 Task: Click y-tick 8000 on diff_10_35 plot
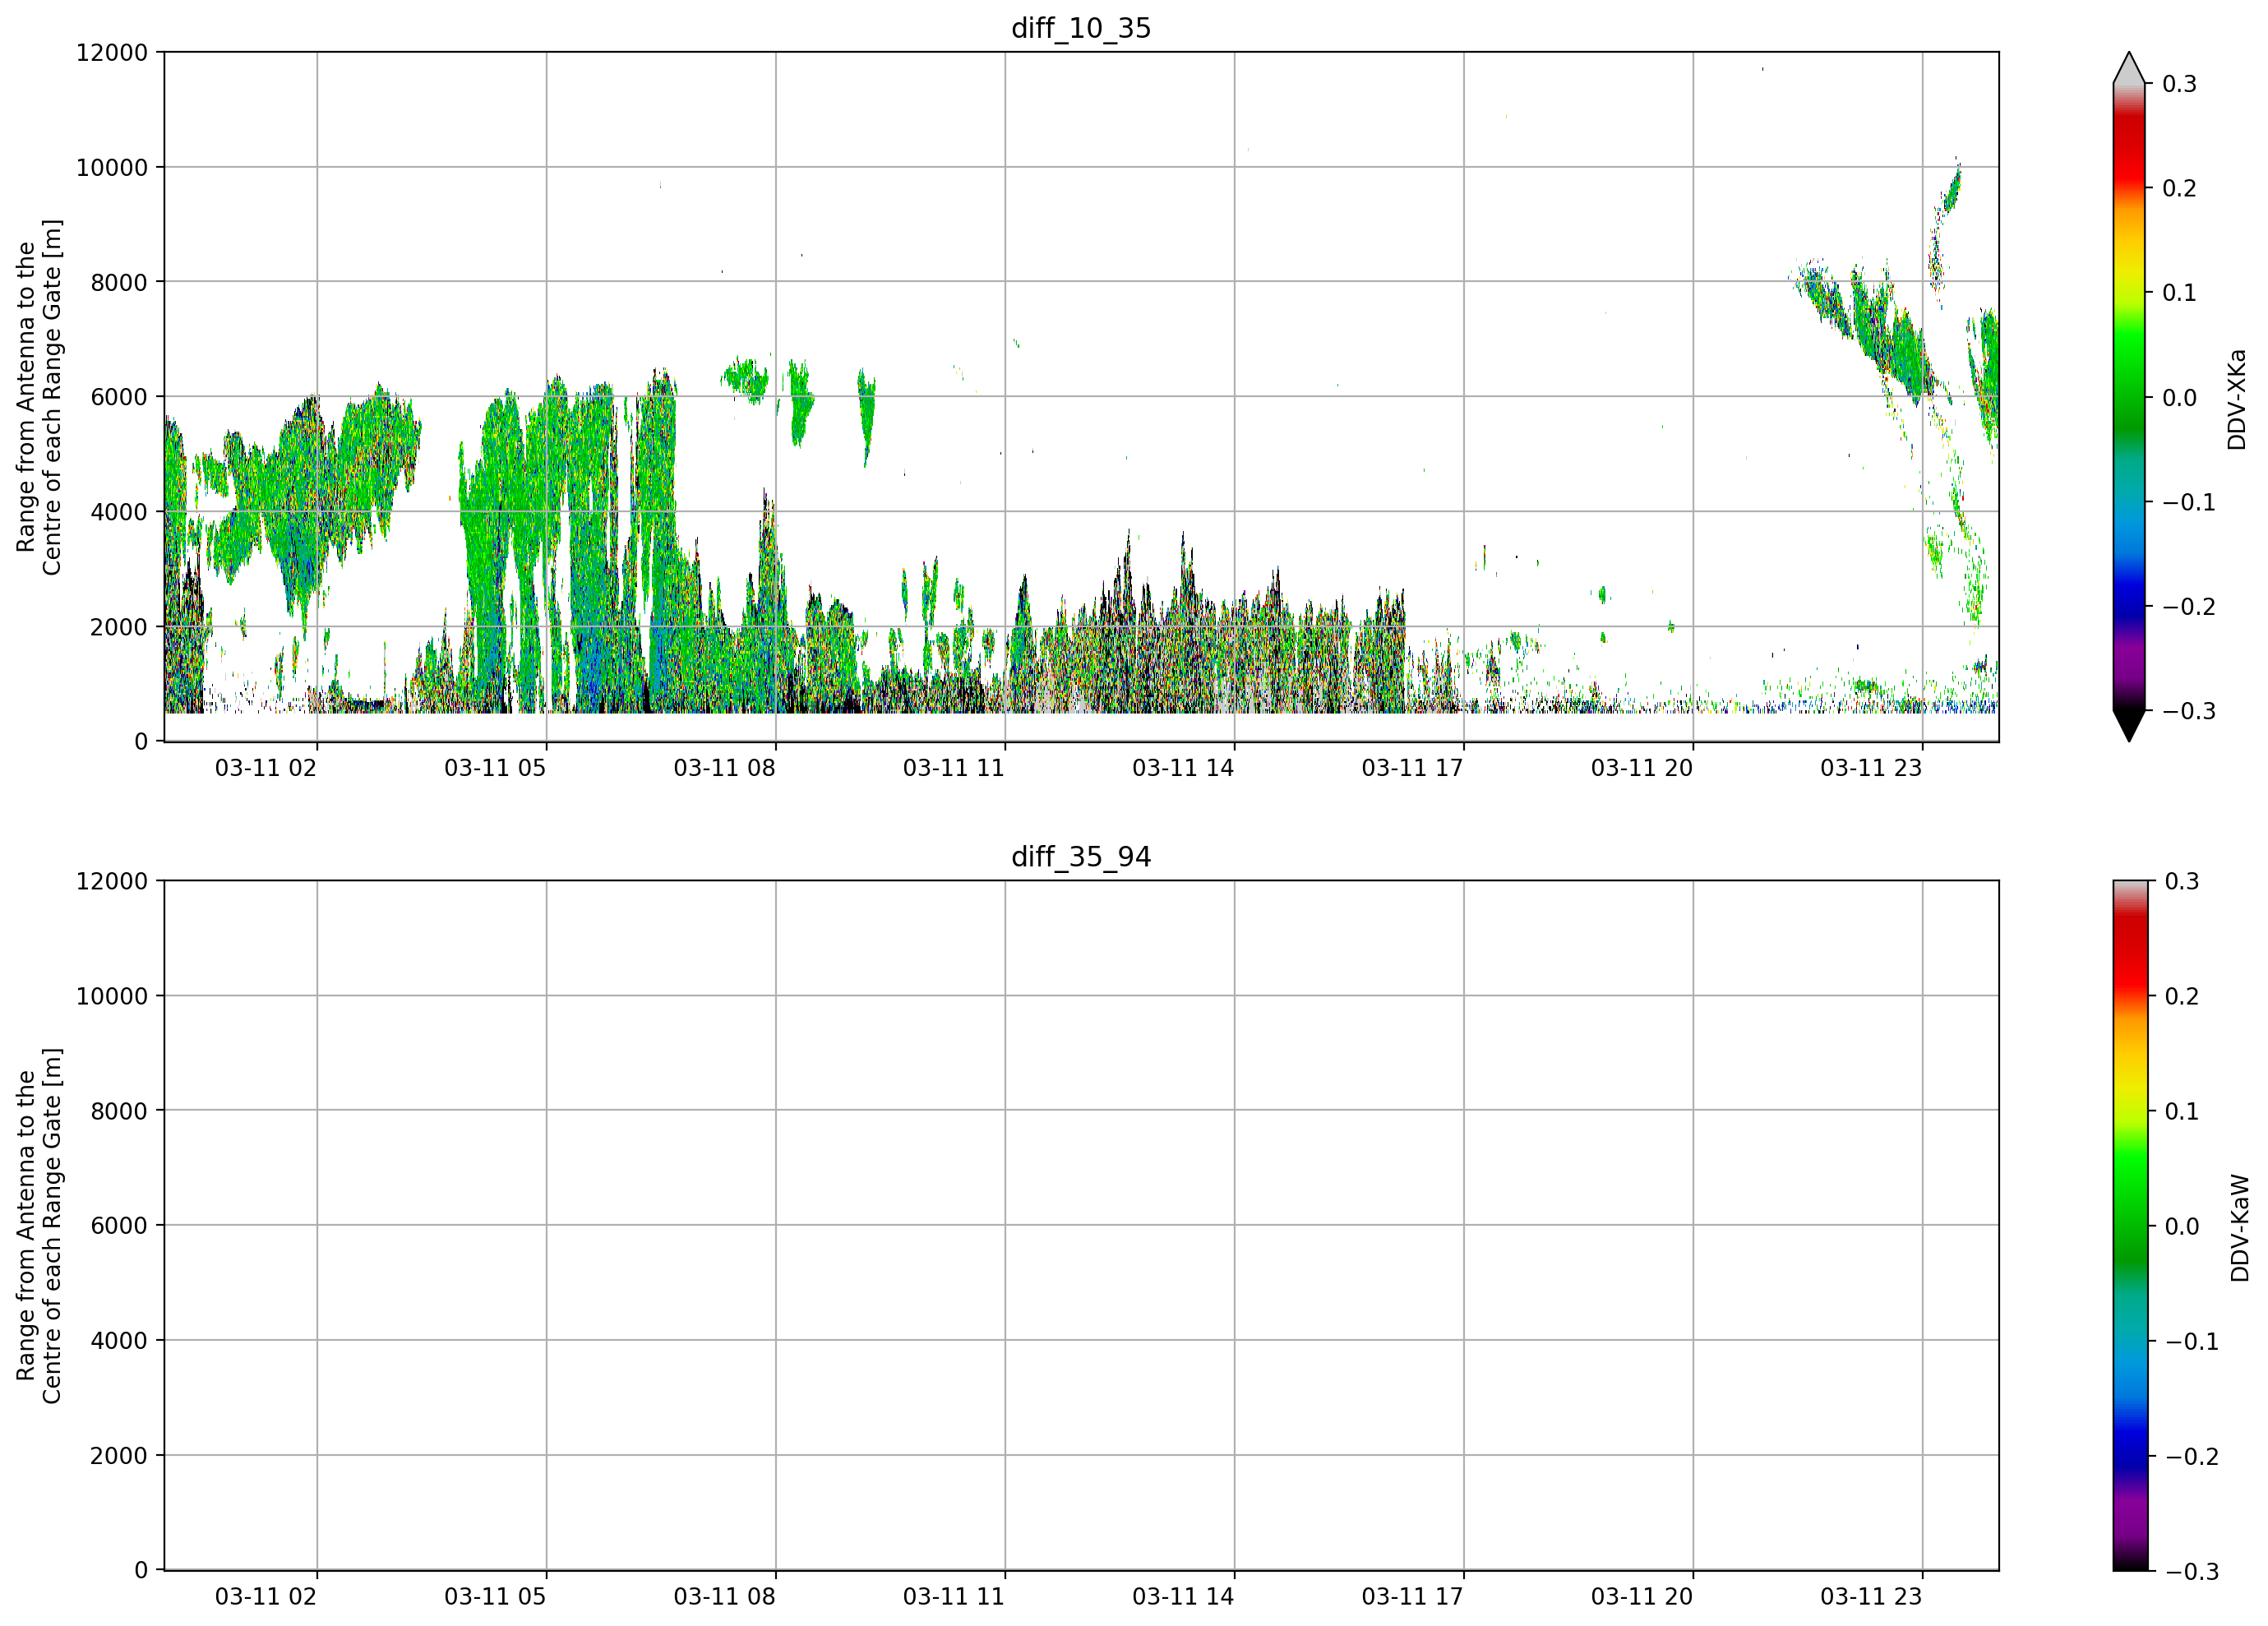click(x=119, y=282)
